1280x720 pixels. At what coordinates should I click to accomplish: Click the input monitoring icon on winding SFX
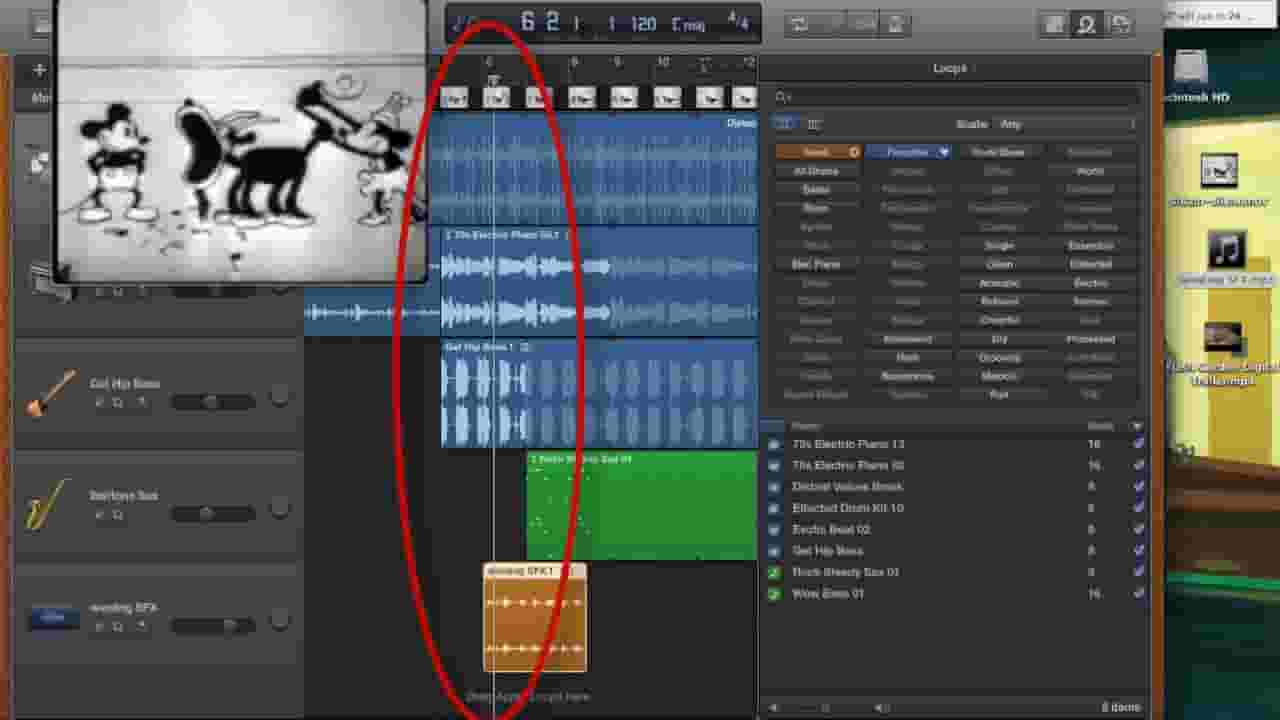142,626
